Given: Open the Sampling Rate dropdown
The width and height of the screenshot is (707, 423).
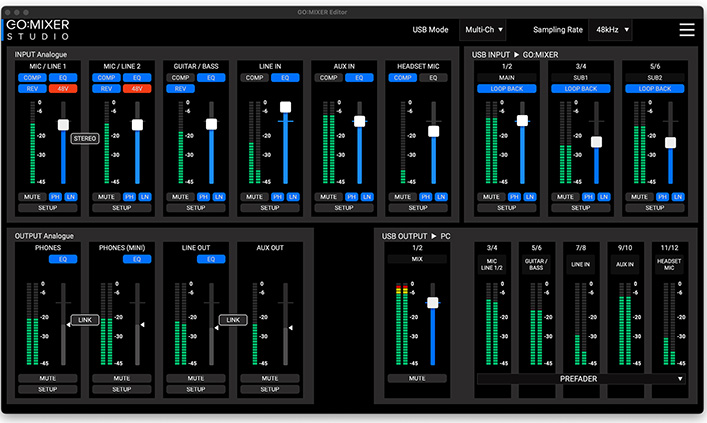Looking at the screenshot, I should click(610, 30).
